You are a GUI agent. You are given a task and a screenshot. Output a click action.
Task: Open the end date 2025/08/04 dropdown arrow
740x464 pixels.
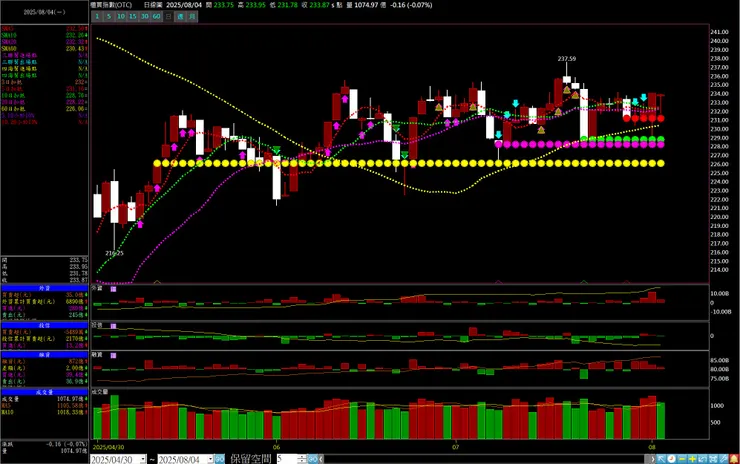[x=210, y=459]
